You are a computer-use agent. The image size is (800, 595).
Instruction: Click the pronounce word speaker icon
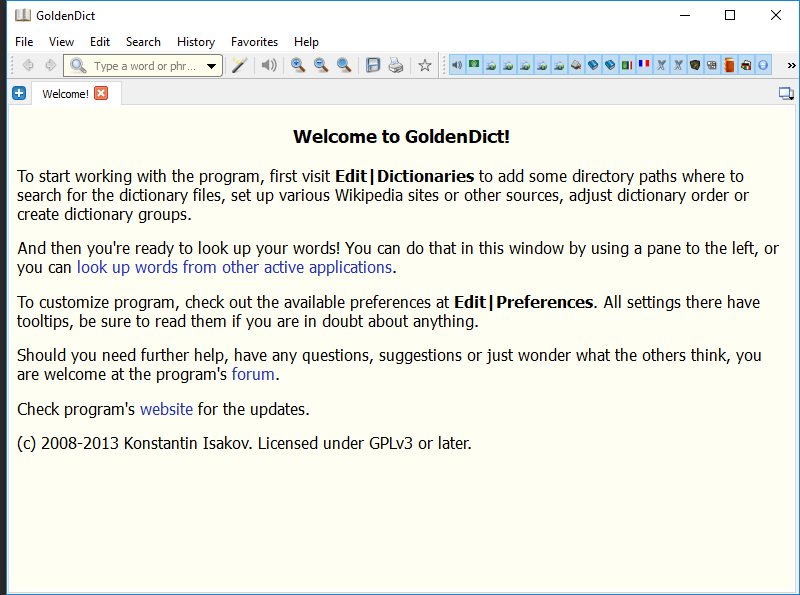click(268, 64)
